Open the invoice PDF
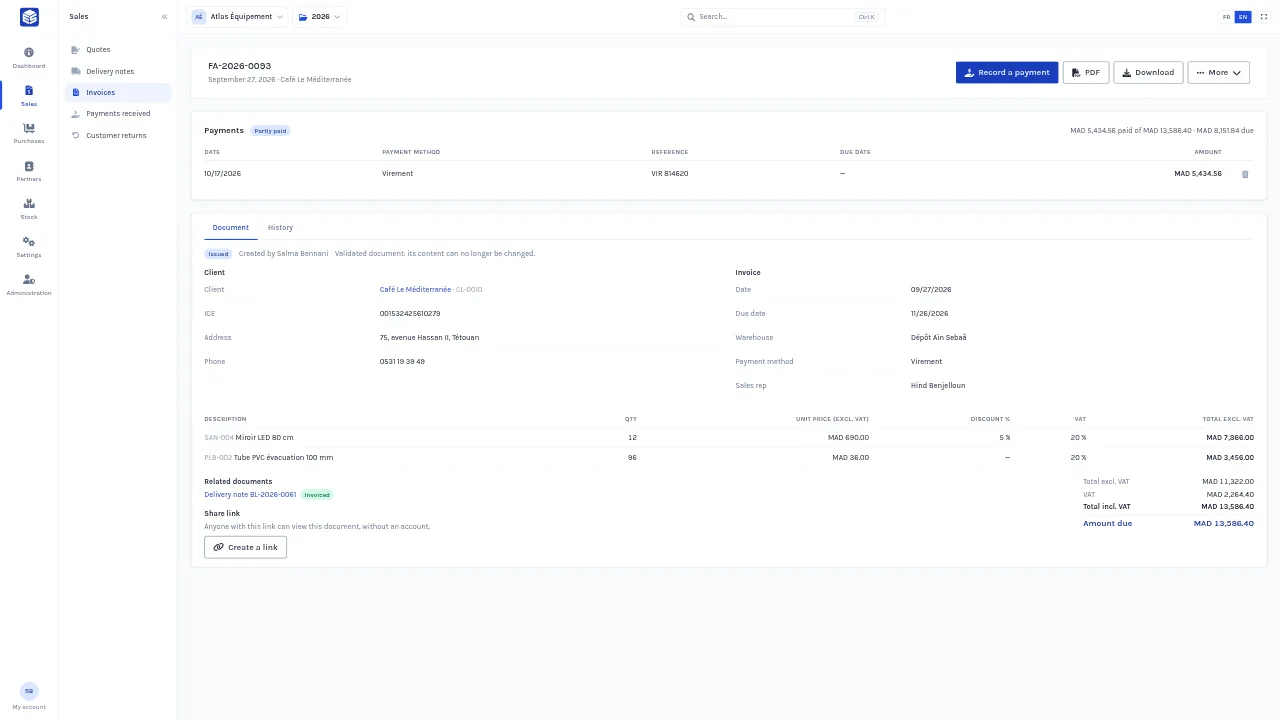This screenshot has width=1280, height=720. 1086,72
